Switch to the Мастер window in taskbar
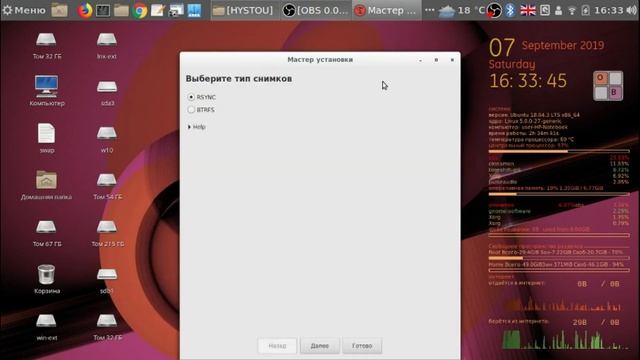Screen dimensions: 640x360 [x=386, y=10]
